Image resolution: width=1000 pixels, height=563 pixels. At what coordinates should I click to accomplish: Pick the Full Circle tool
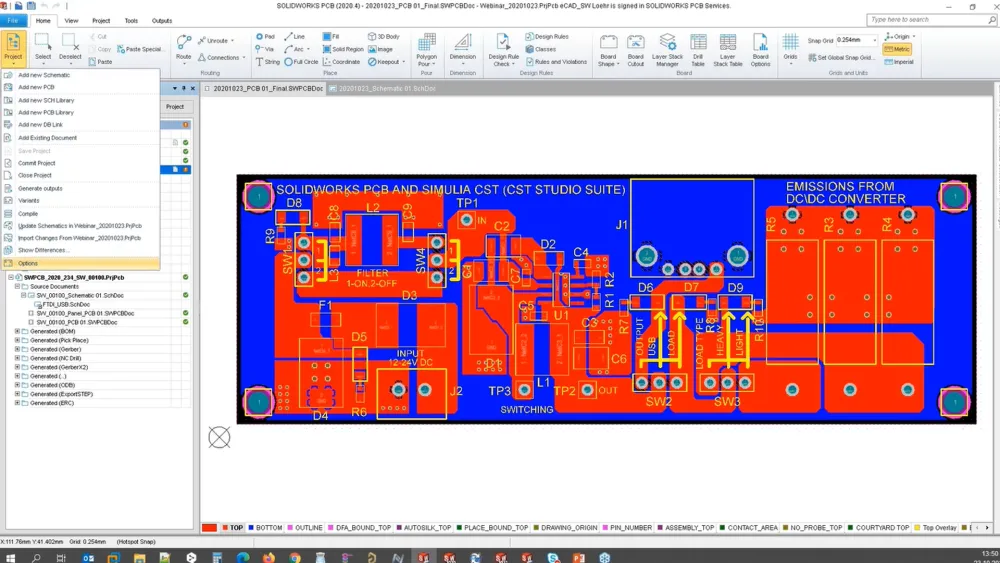click(301, 62)
